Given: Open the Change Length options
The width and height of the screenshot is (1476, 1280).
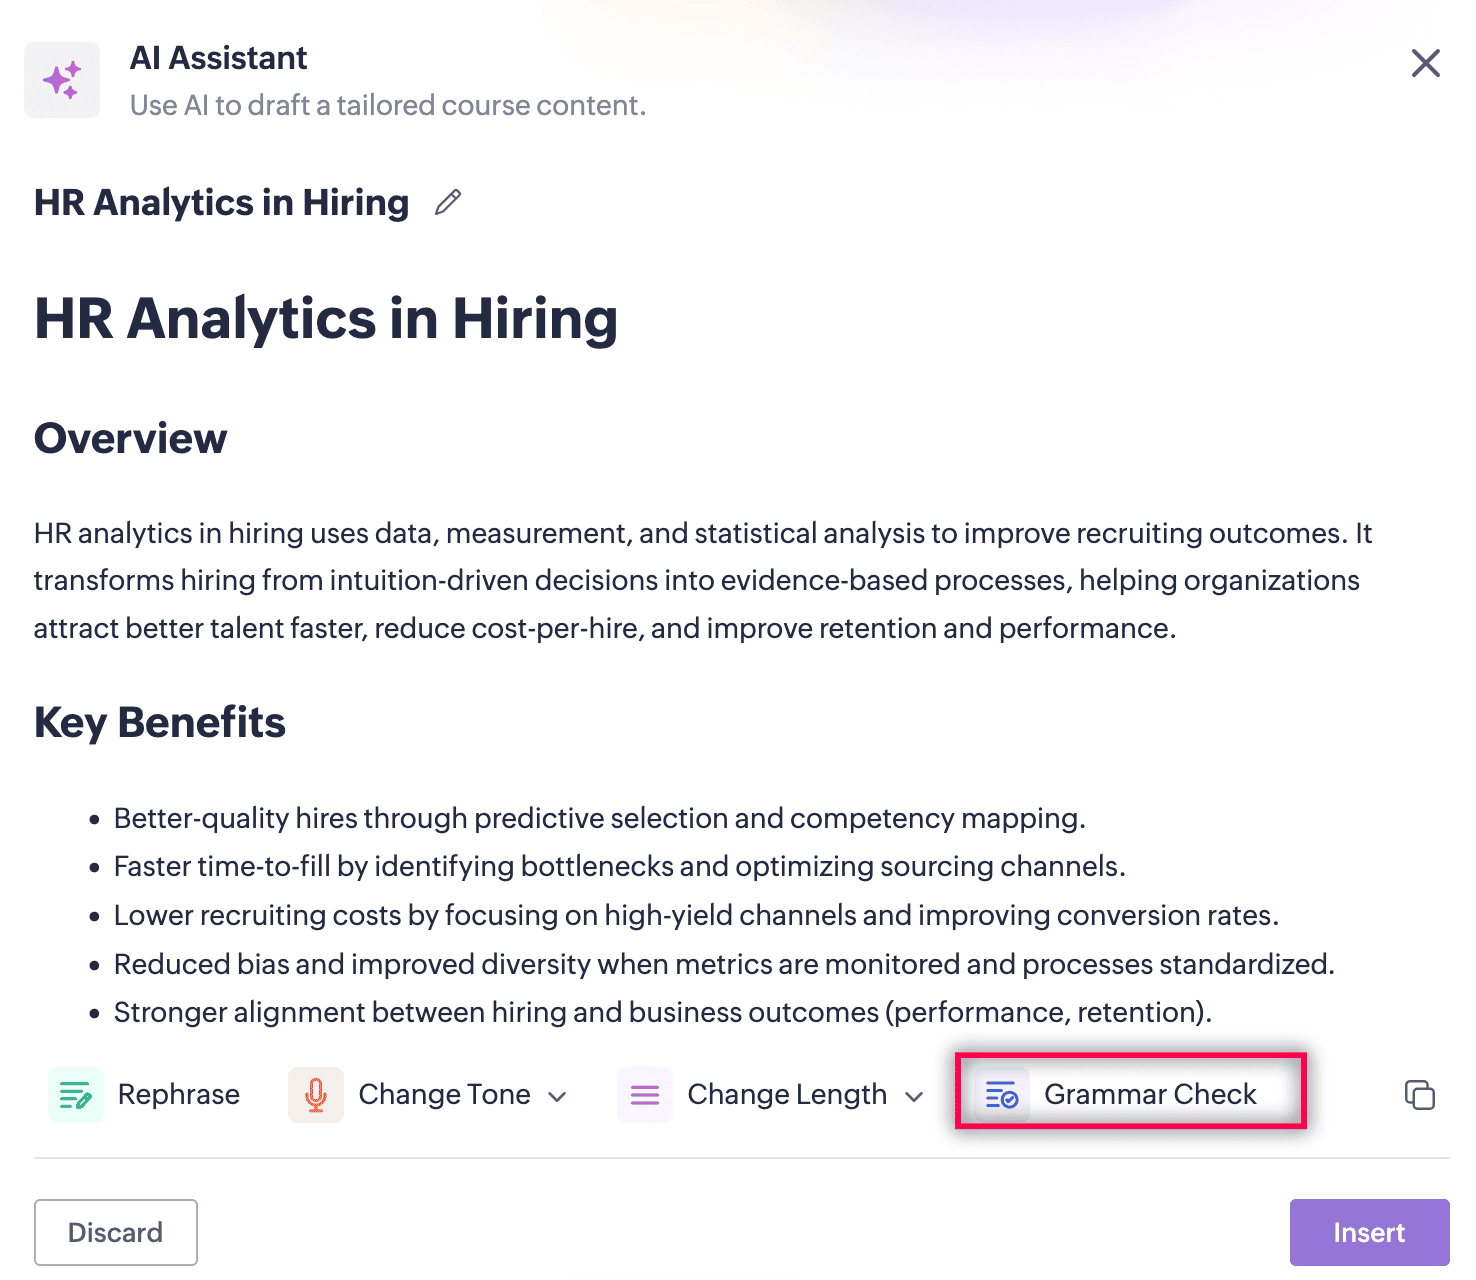Looking at the screenshot, I should click(787, 1095).
